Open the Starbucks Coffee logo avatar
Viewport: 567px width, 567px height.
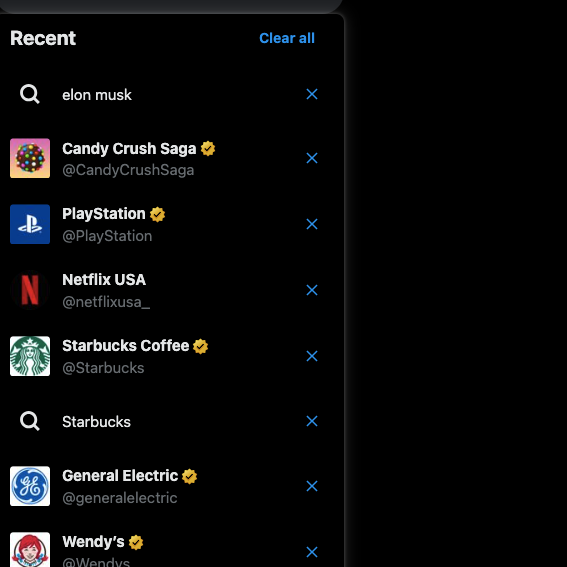point(30,356)
